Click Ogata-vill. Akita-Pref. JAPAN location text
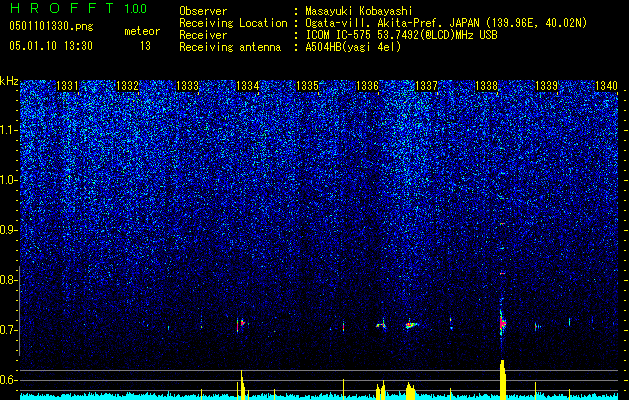The image size is (629, 400). [446, 23]
